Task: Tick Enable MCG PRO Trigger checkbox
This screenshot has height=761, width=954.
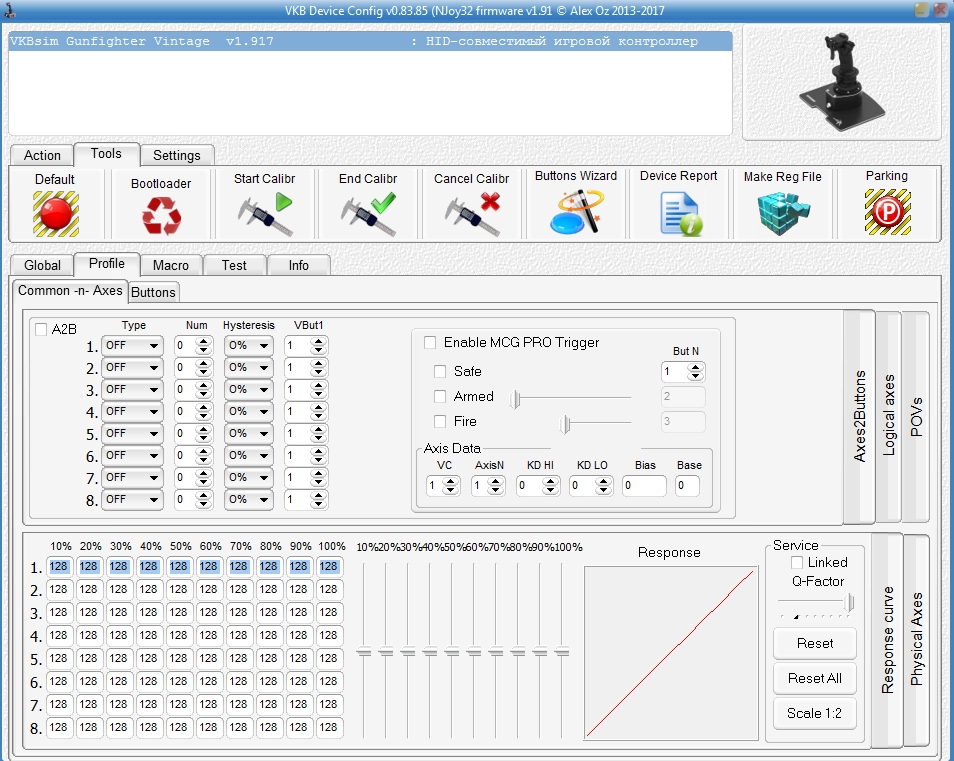Action: (x=430, y=343)
